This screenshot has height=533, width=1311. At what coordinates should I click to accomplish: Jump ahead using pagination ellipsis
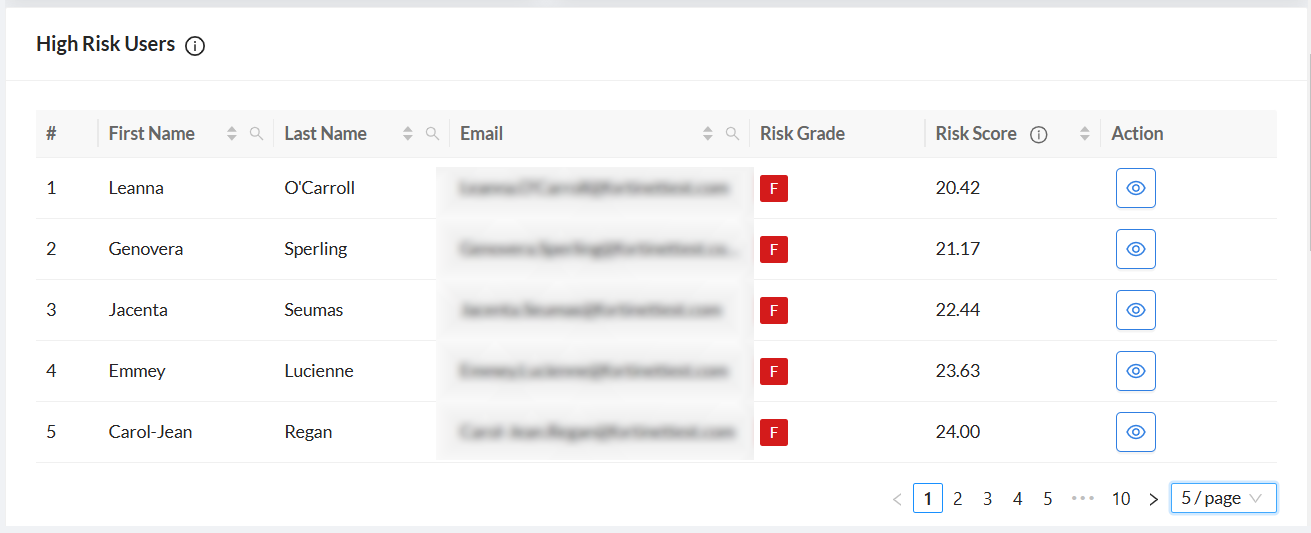click(1083, 498)
